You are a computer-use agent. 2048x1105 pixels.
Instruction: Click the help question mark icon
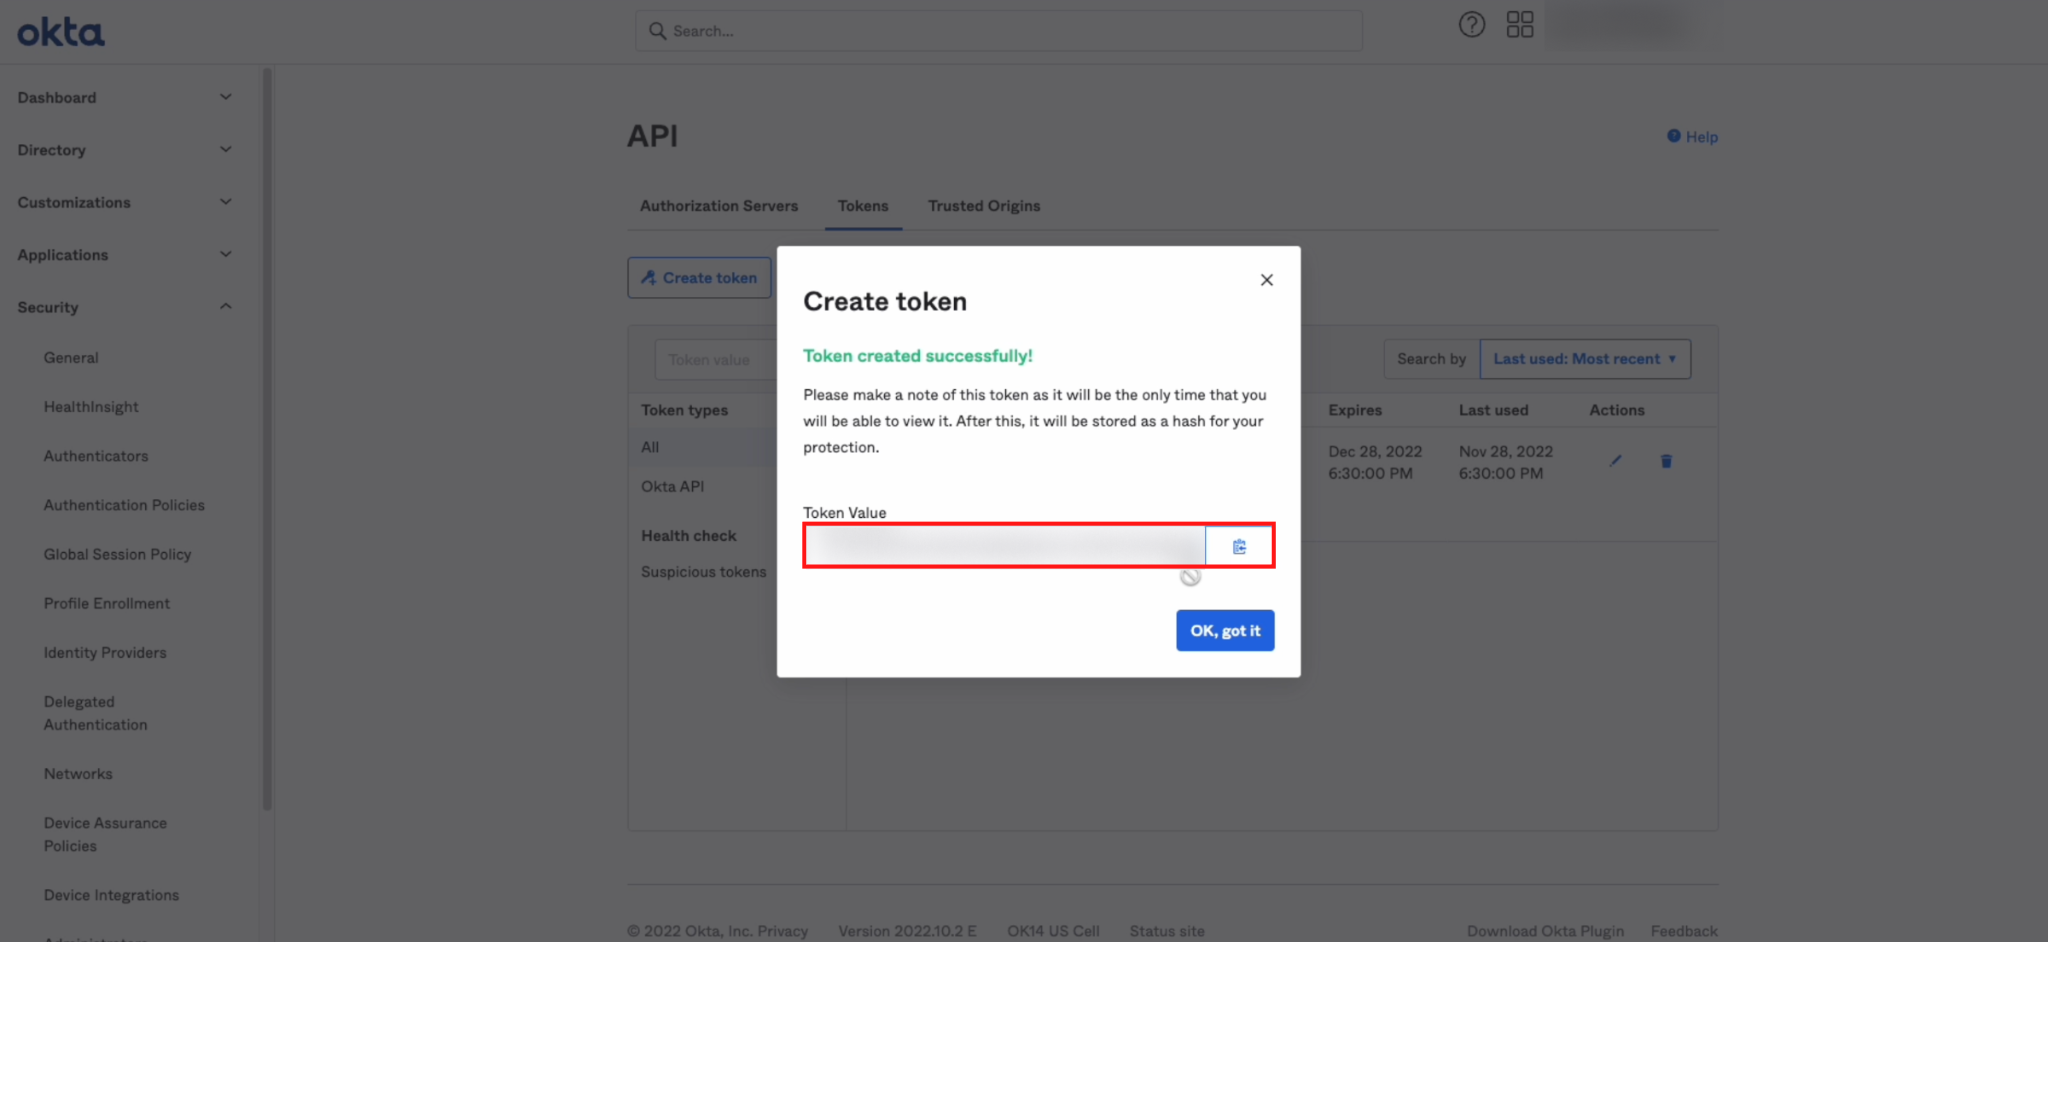click(x=1471, y=25)
